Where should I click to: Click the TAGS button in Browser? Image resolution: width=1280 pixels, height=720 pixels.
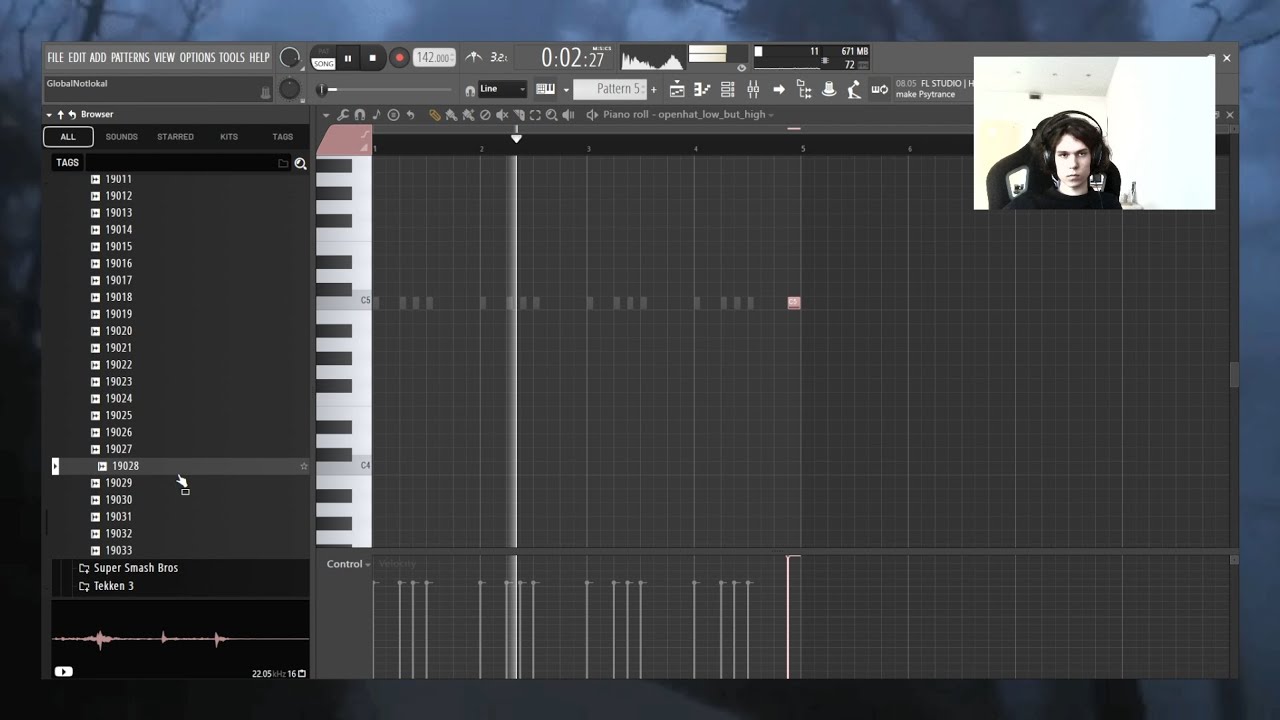[67, 163]
